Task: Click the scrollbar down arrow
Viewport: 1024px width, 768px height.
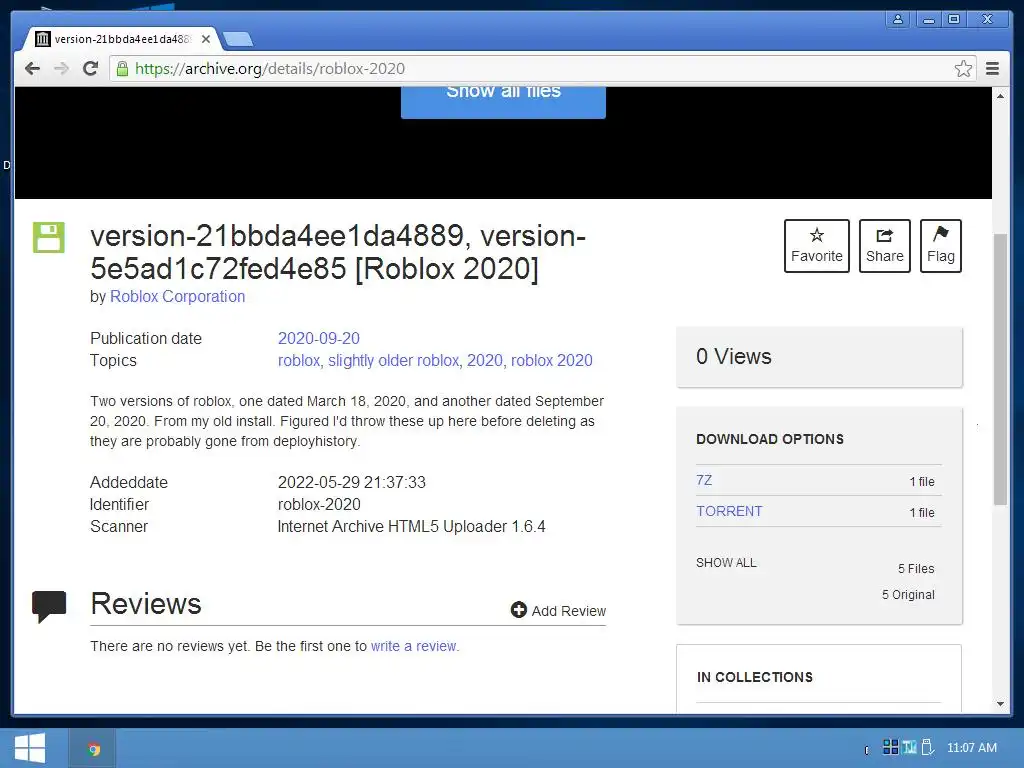Action: click(1000, 704)
